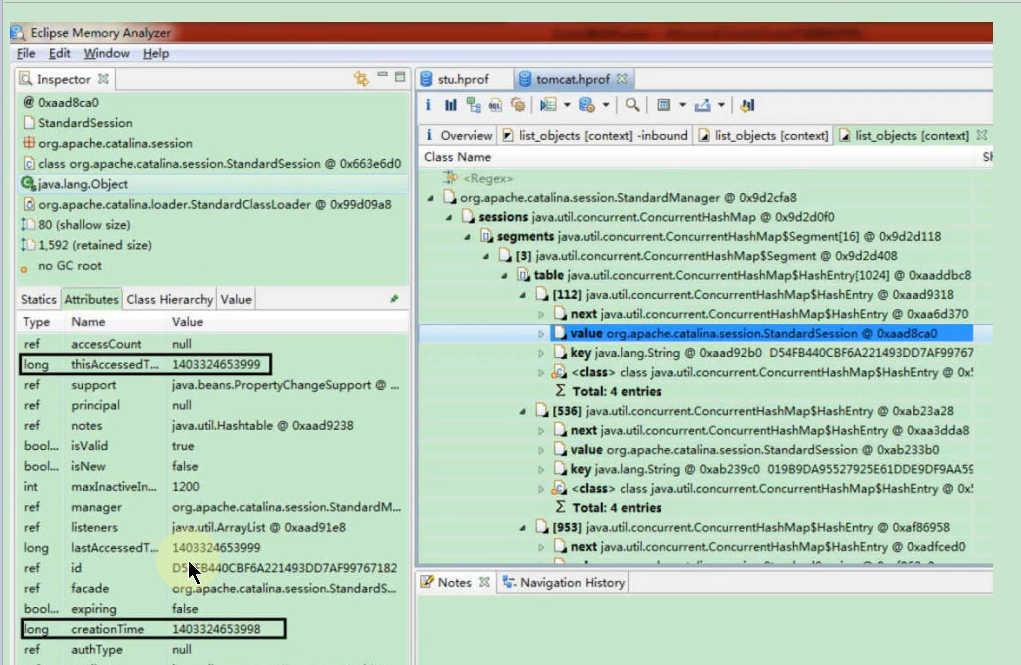Image resolution: width=1021 pixels, height=665 pixels.
Task: Click the Calculate Retained Size calculator icon
Action: (x=664, y=105)
